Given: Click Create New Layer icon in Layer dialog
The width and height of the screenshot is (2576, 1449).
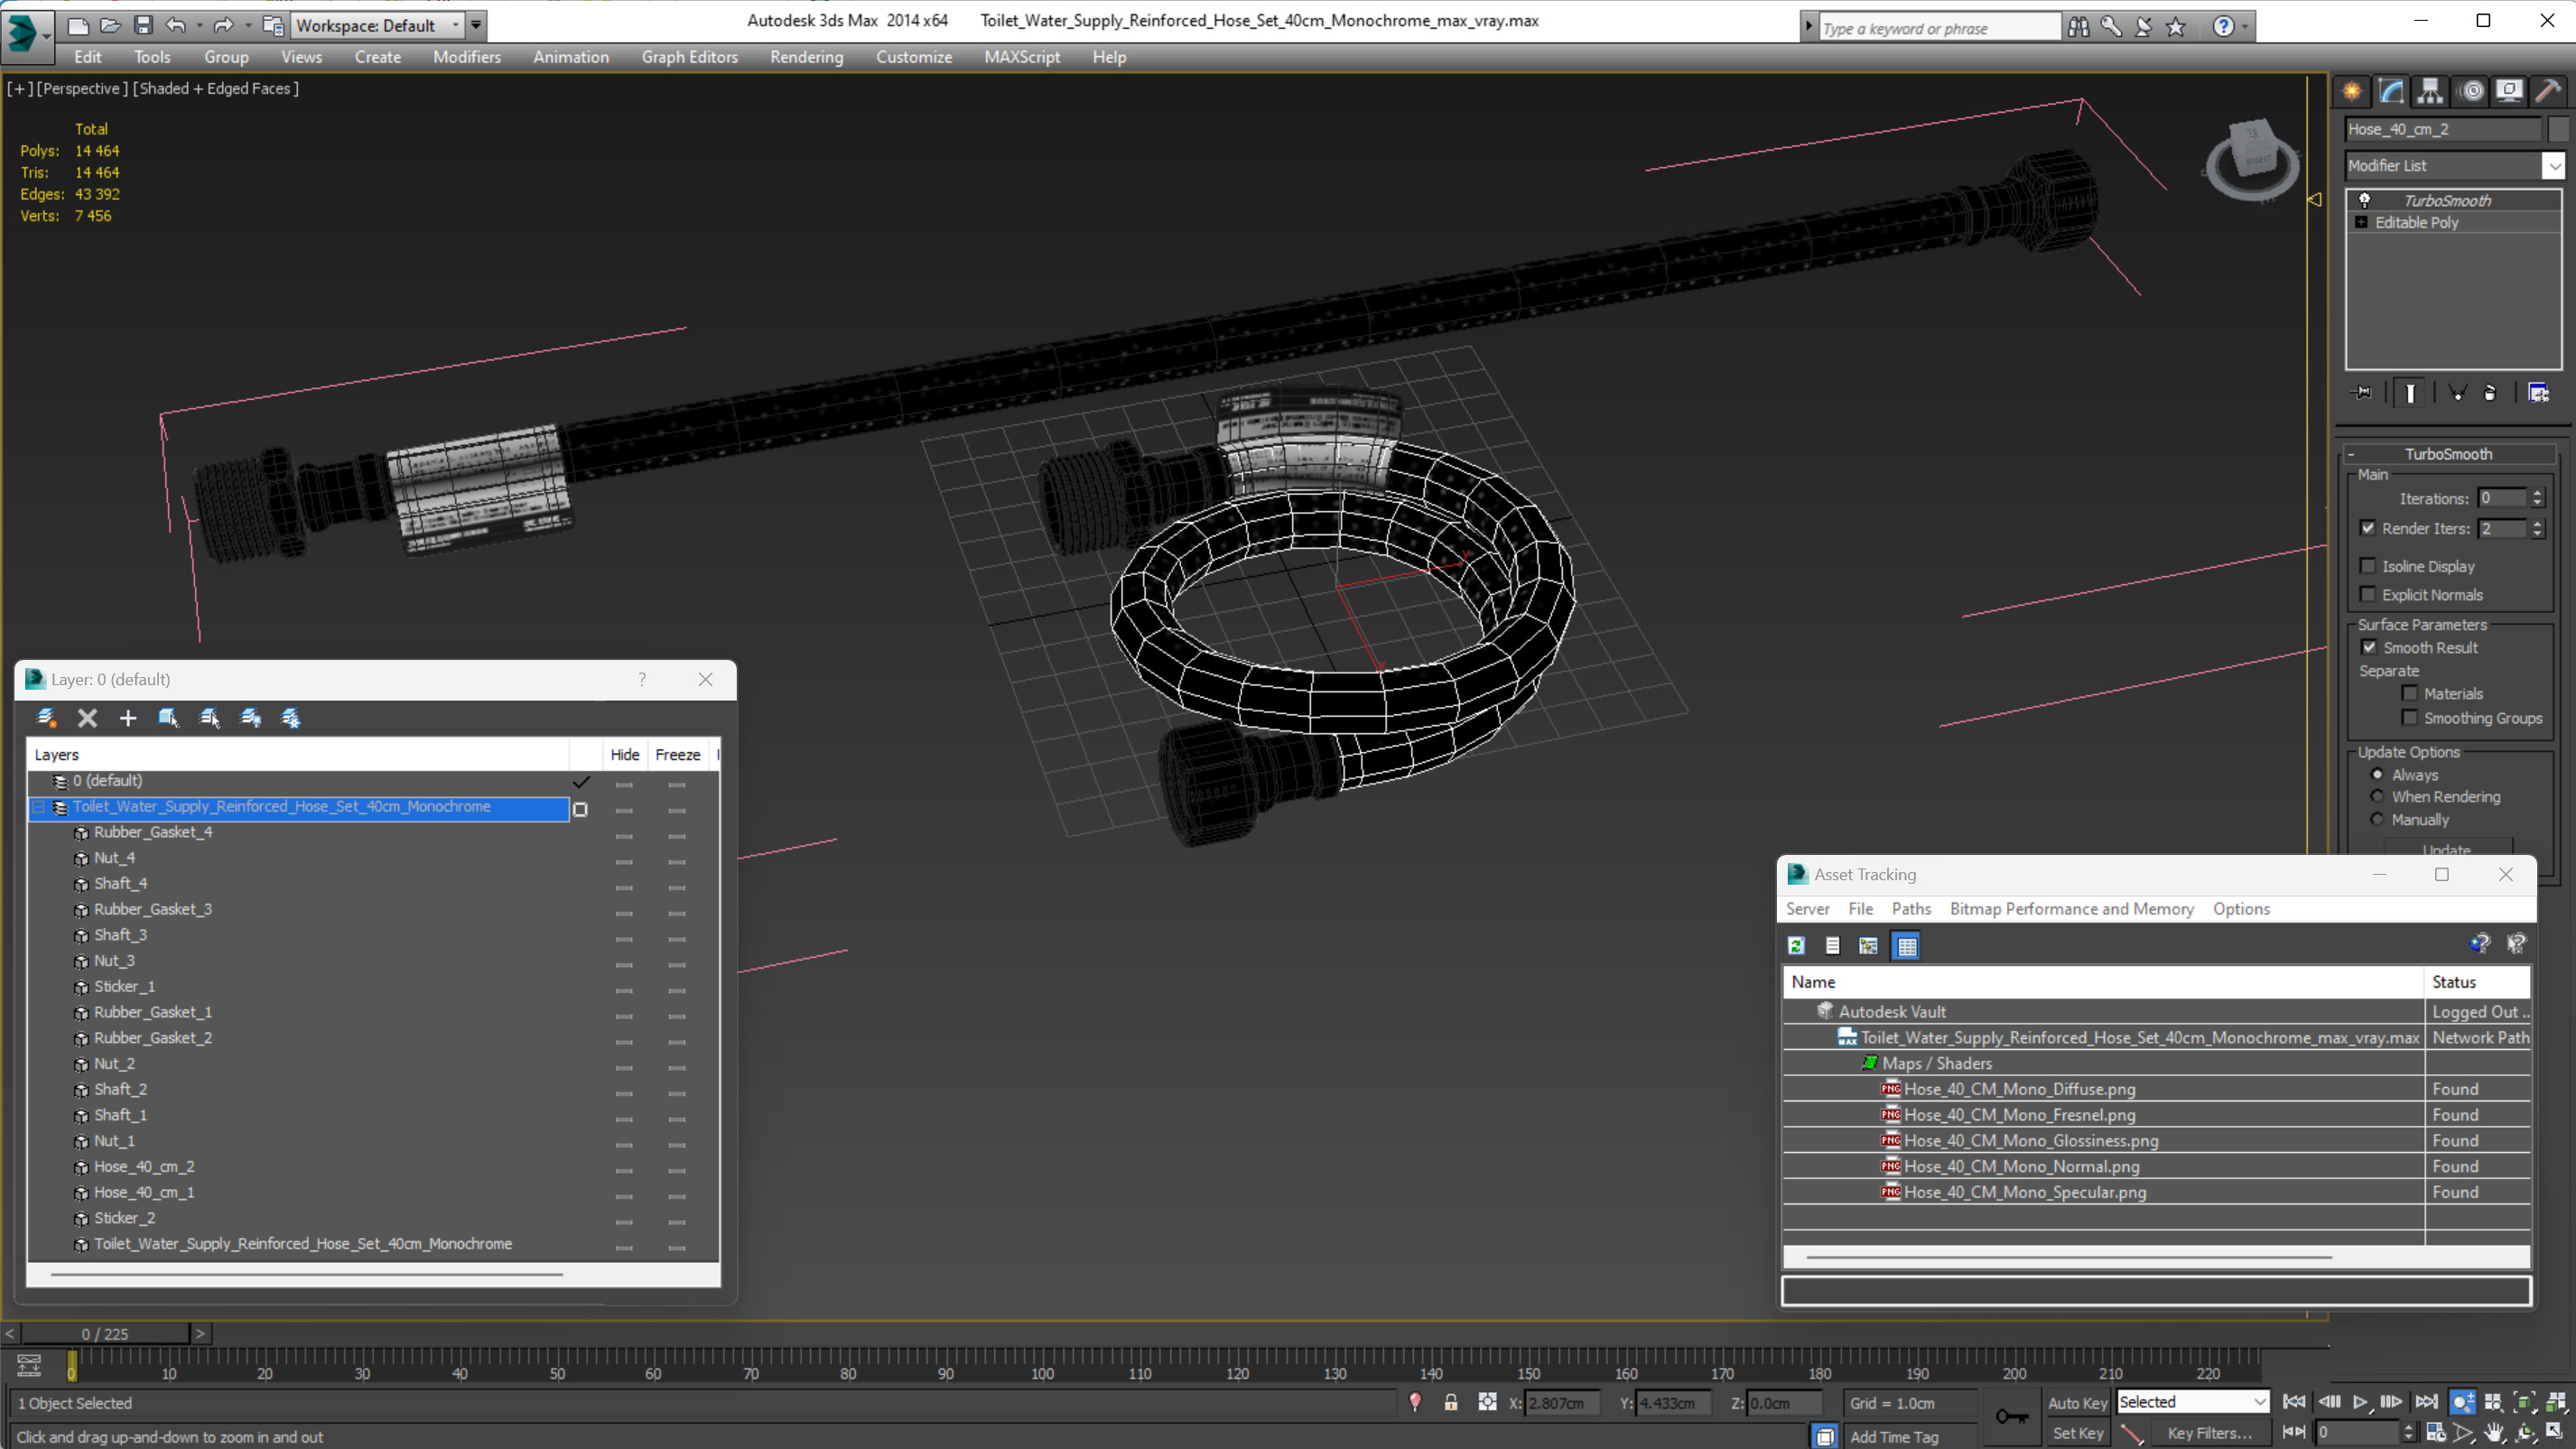Looking at the screenshot, I should (x=46, y=718).
